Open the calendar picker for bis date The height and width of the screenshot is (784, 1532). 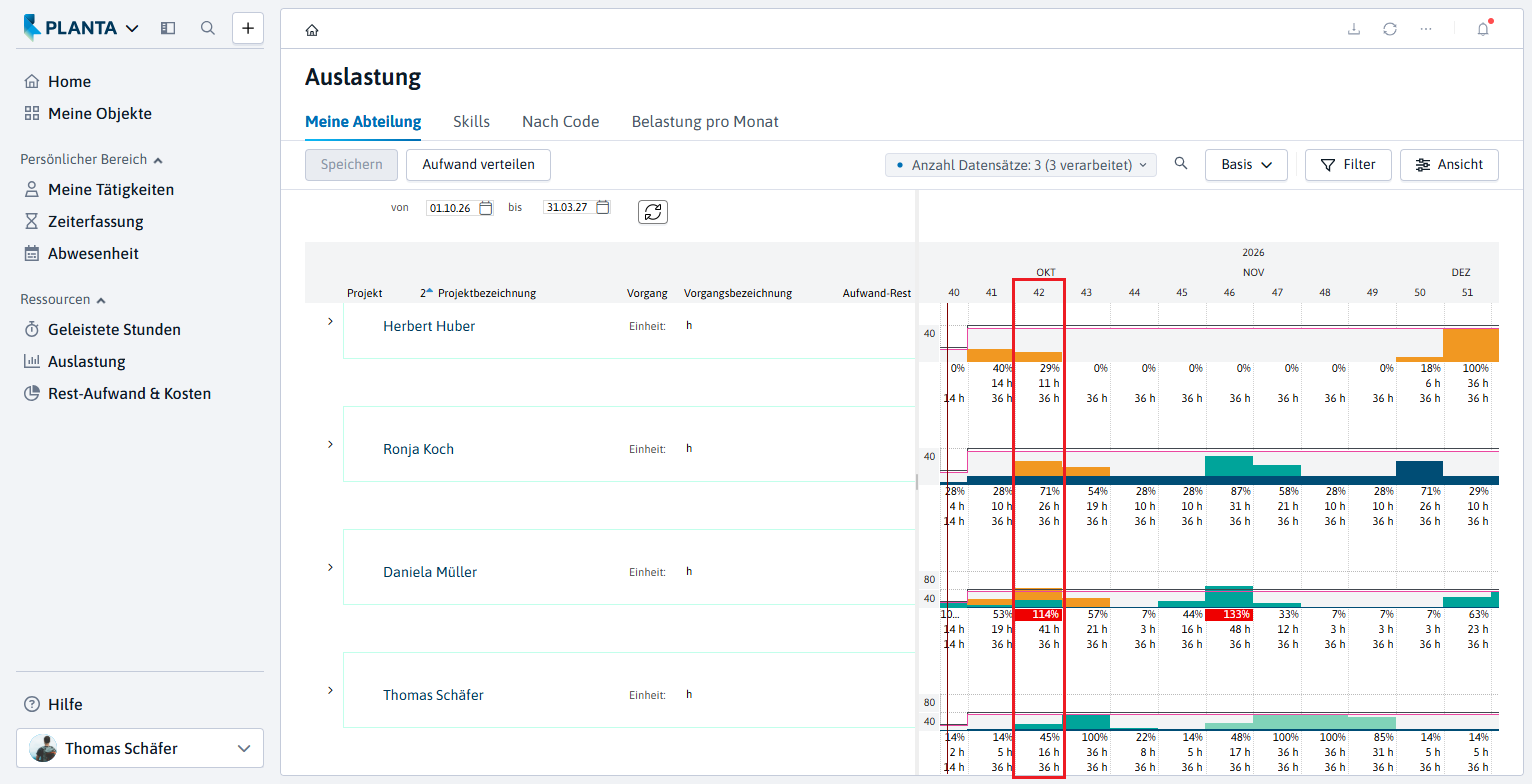point(603,208)
